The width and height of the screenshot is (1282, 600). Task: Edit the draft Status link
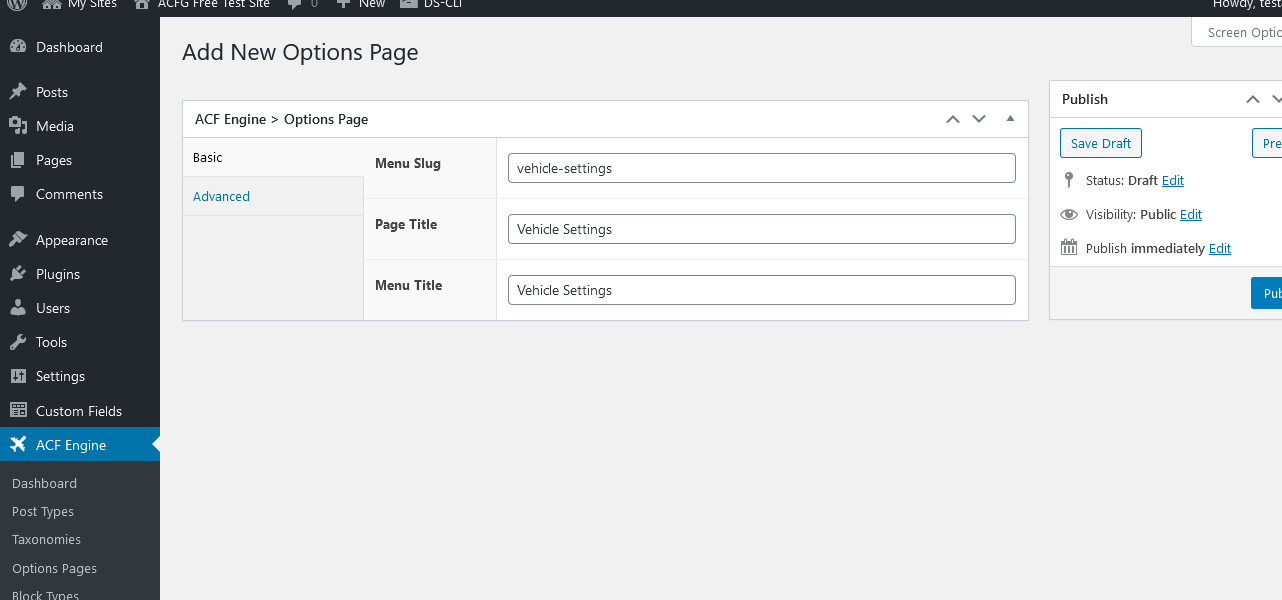pyautogui.click(x=1173, y=180)
